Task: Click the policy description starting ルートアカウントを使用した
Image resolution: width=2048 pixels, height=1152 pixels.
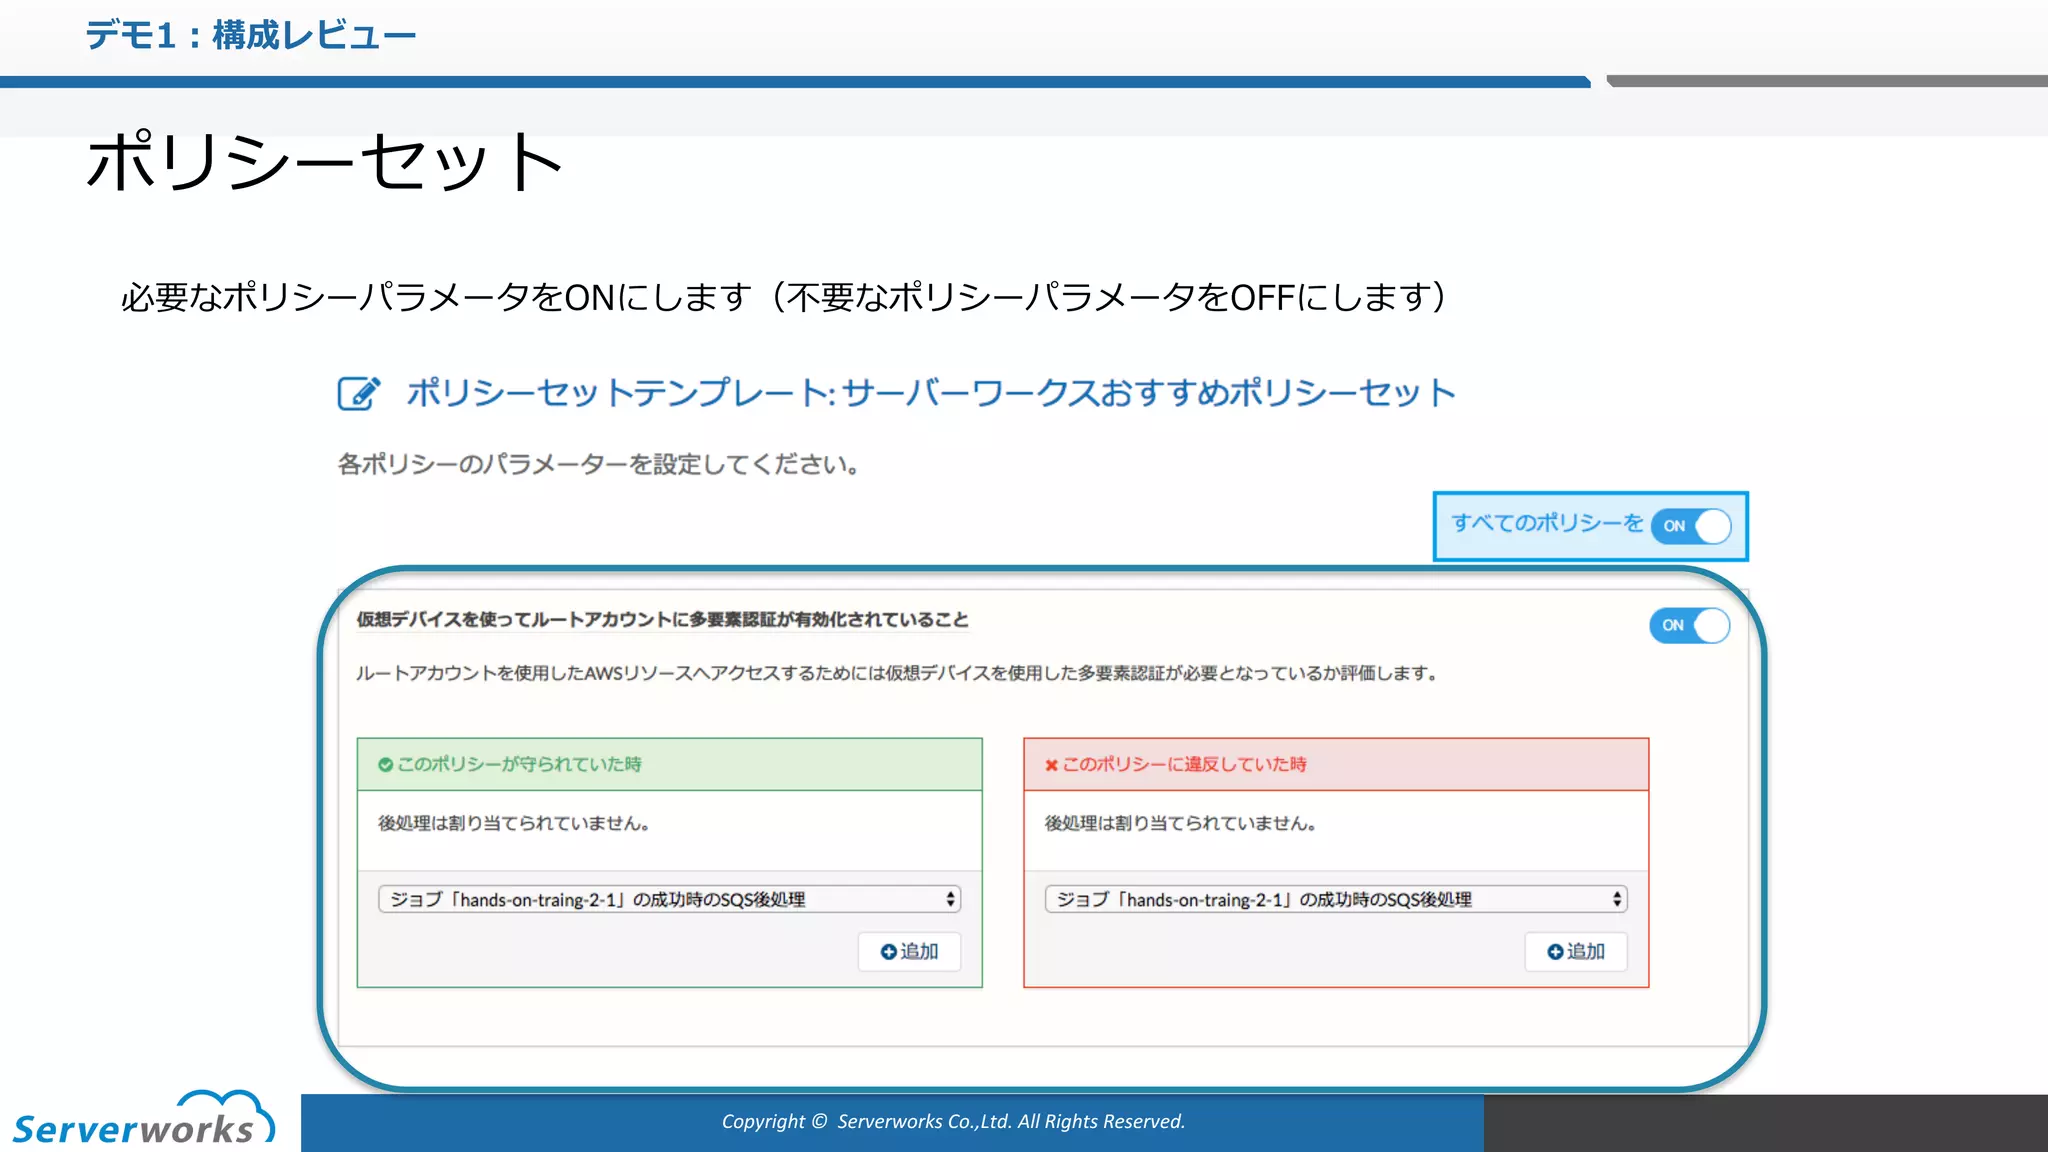Action: point(897,673)
